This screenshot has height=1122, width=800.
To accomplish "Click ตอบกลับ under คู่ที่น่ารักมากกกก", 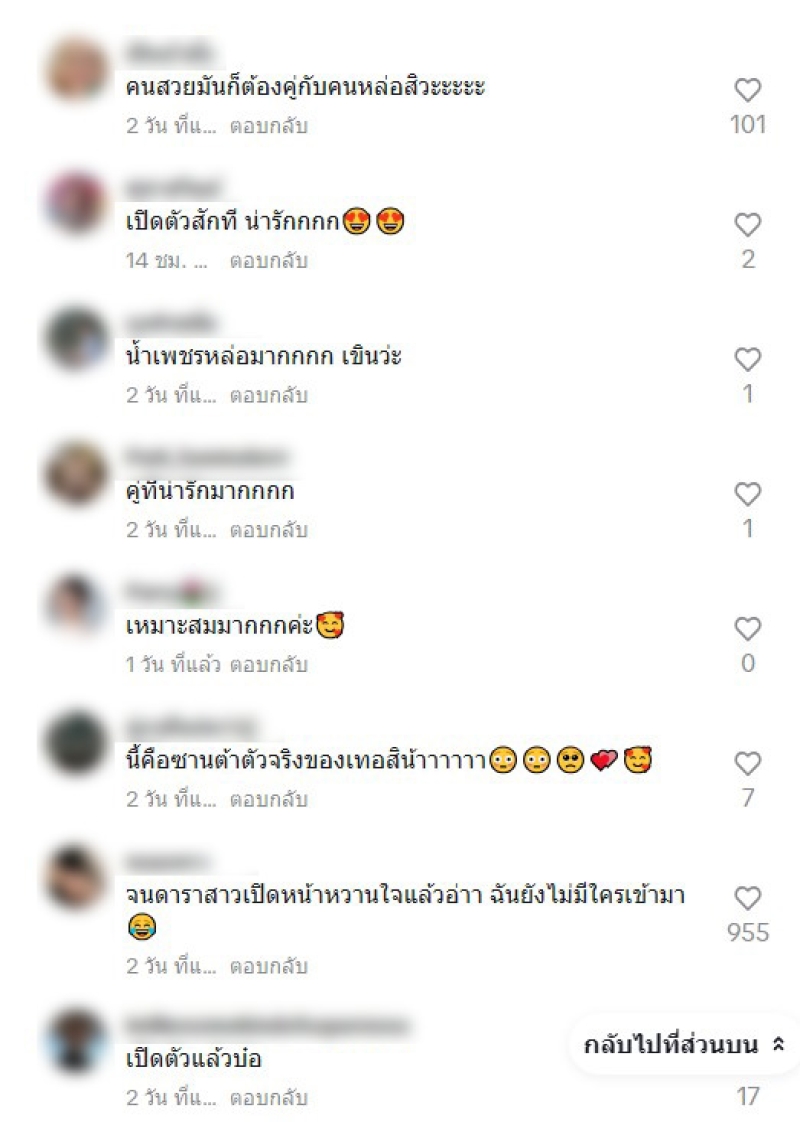I will pyautogui.click(x=268, y=530).
